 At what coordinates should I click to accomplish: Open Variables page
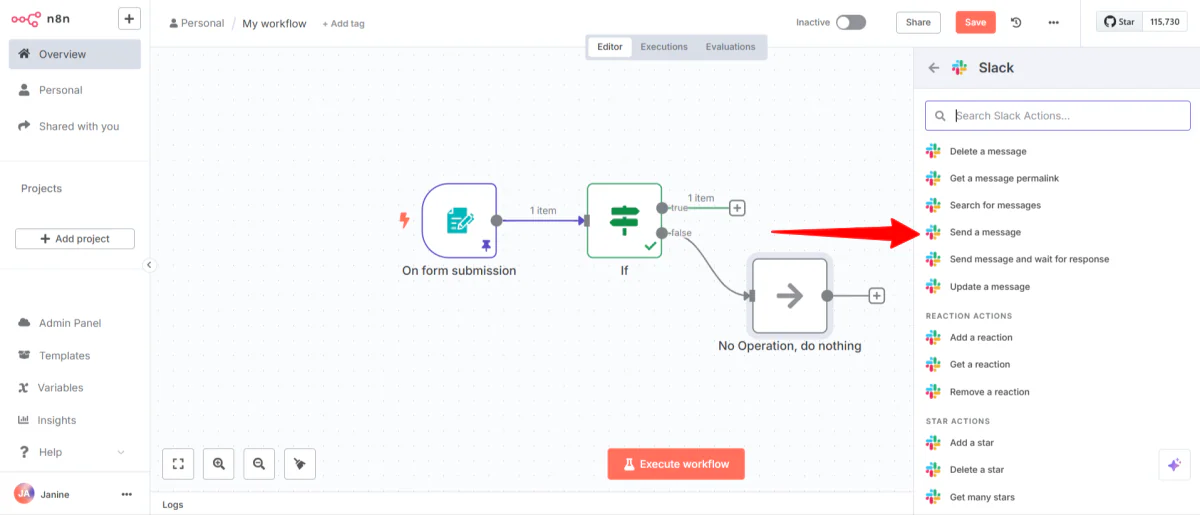point(75,387)
